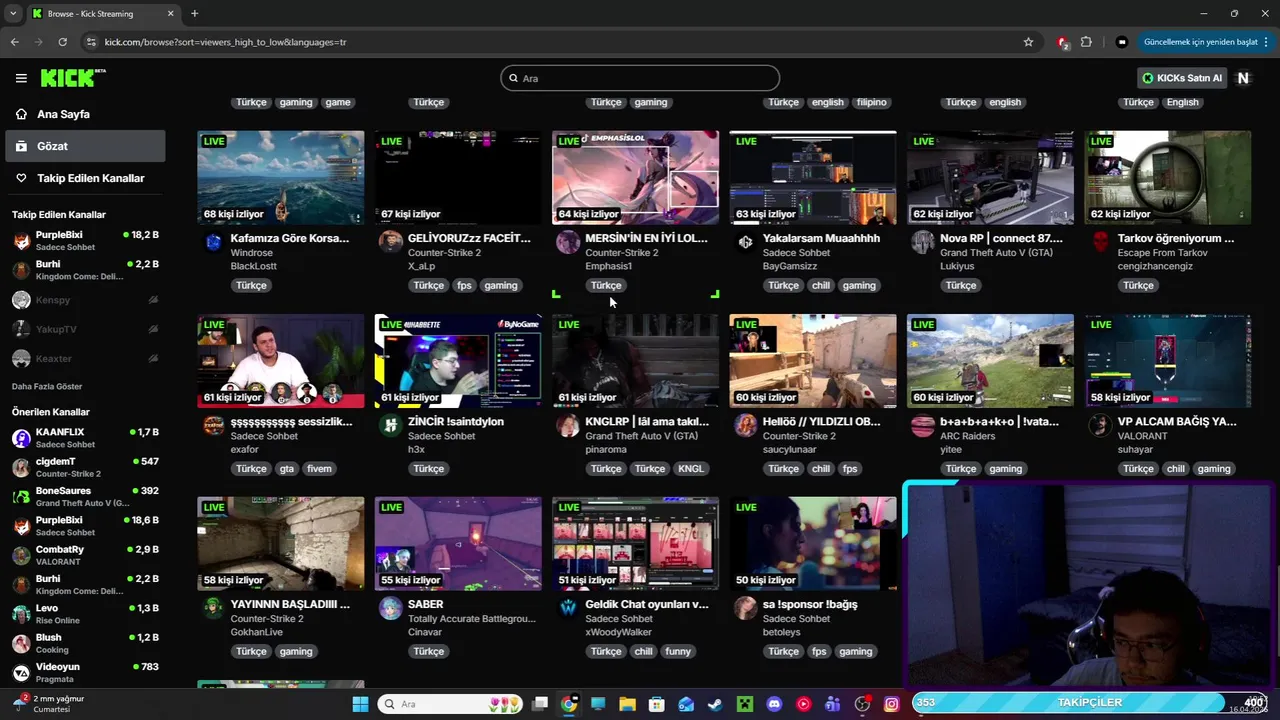Click GokhanLive channel avatar
The width and height of the screenshot is (1280, 720).
click(x=213, y=608)
